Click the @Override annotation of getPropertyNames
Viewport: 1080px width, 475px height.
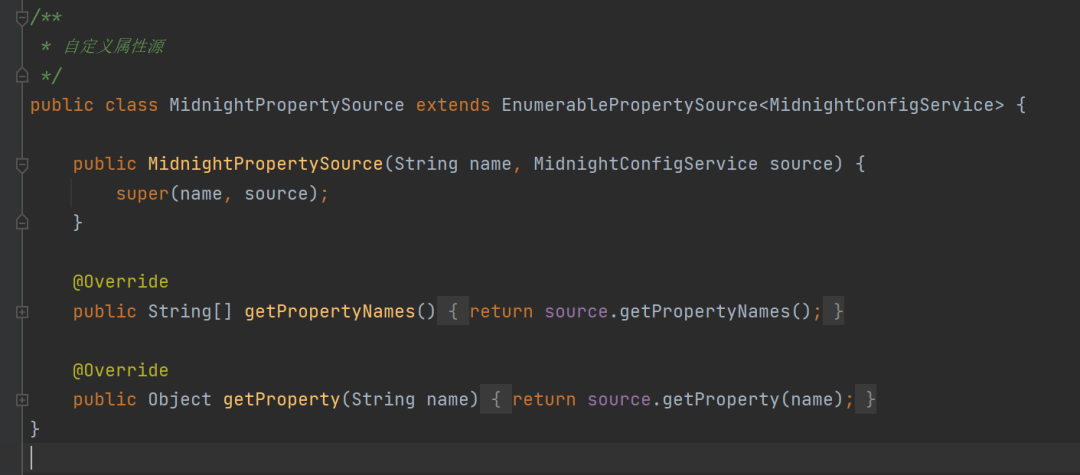[121, 282]
